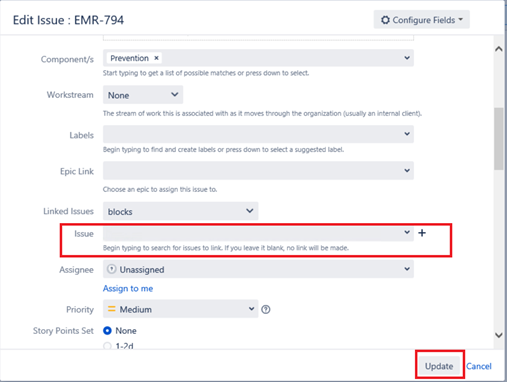The height and width of the screenshot is (382, 507).
Task: Select the None story points radio
Action: [x=107, y=331]
